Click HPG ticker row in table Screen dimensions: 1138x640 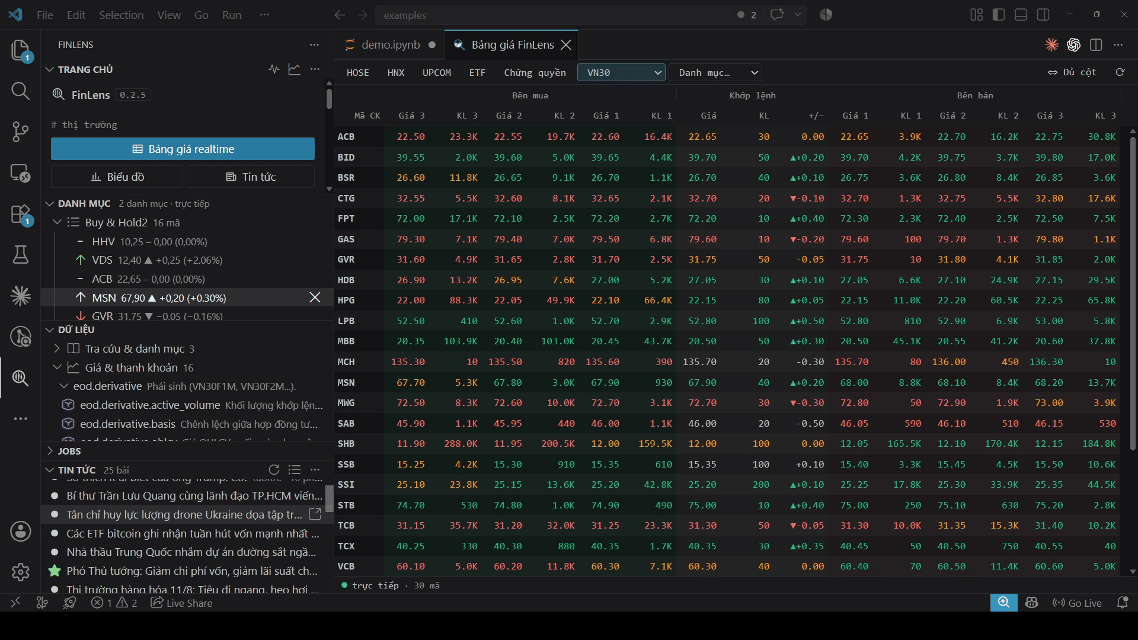coord(729,300)
